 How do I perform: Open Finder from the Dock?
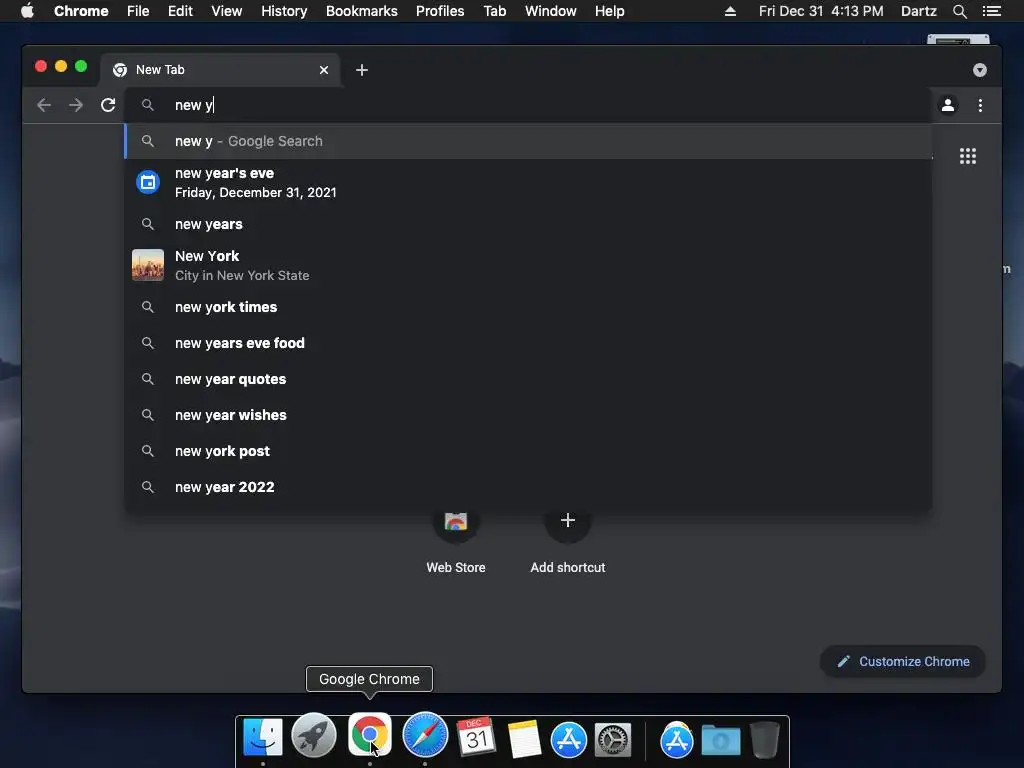pos(263,737)
